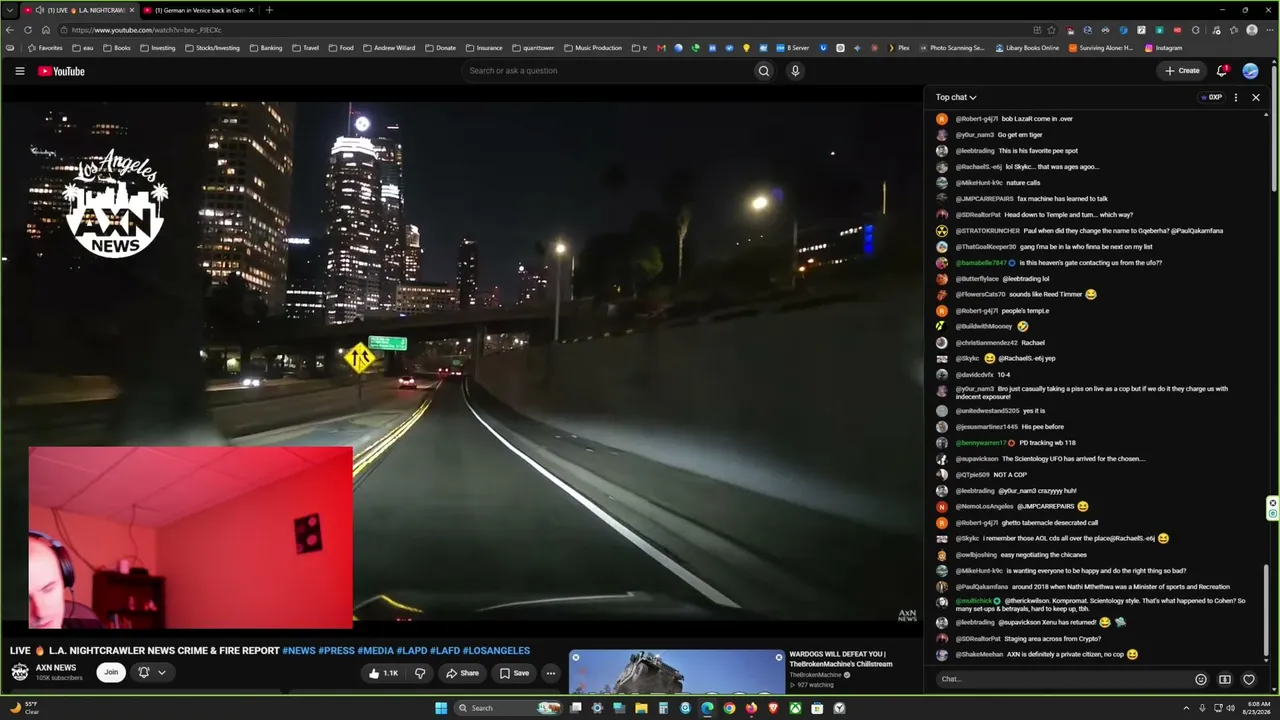1280x720 pixels.
Task: Open emoji picker in chat box
Action: click(x=1201, y=679)
